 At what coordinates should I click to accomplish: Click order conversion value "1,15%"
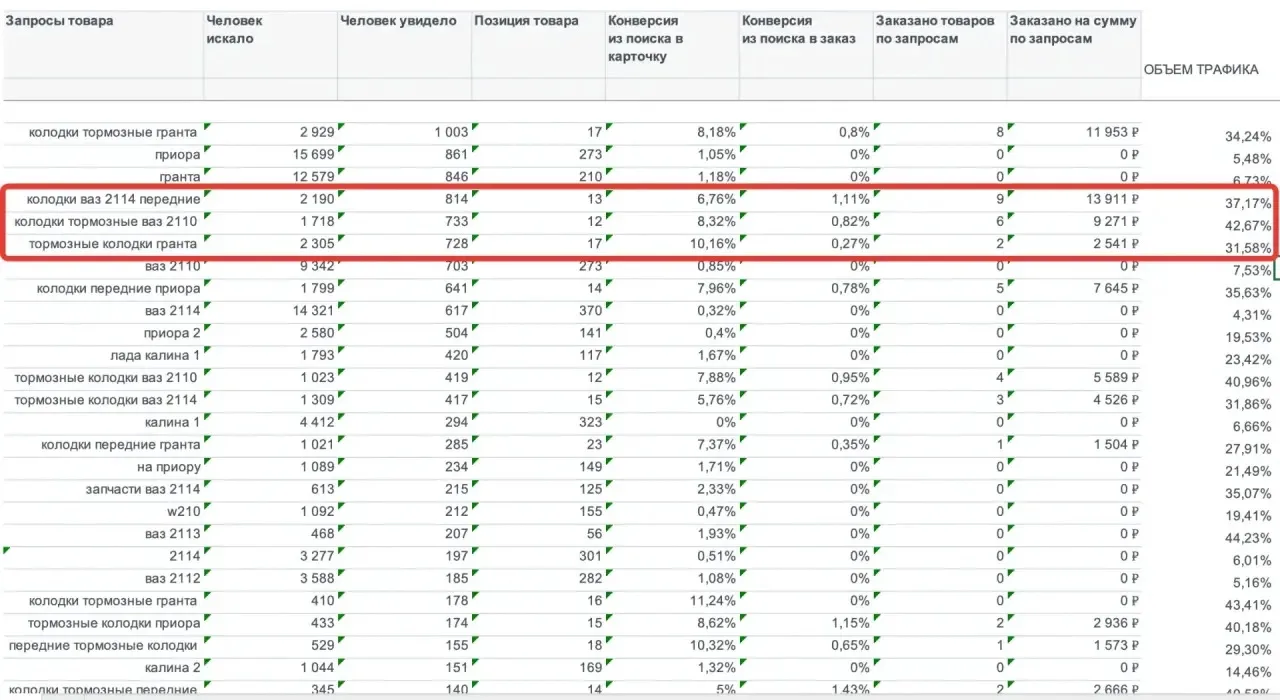click(x=851, y=622)
